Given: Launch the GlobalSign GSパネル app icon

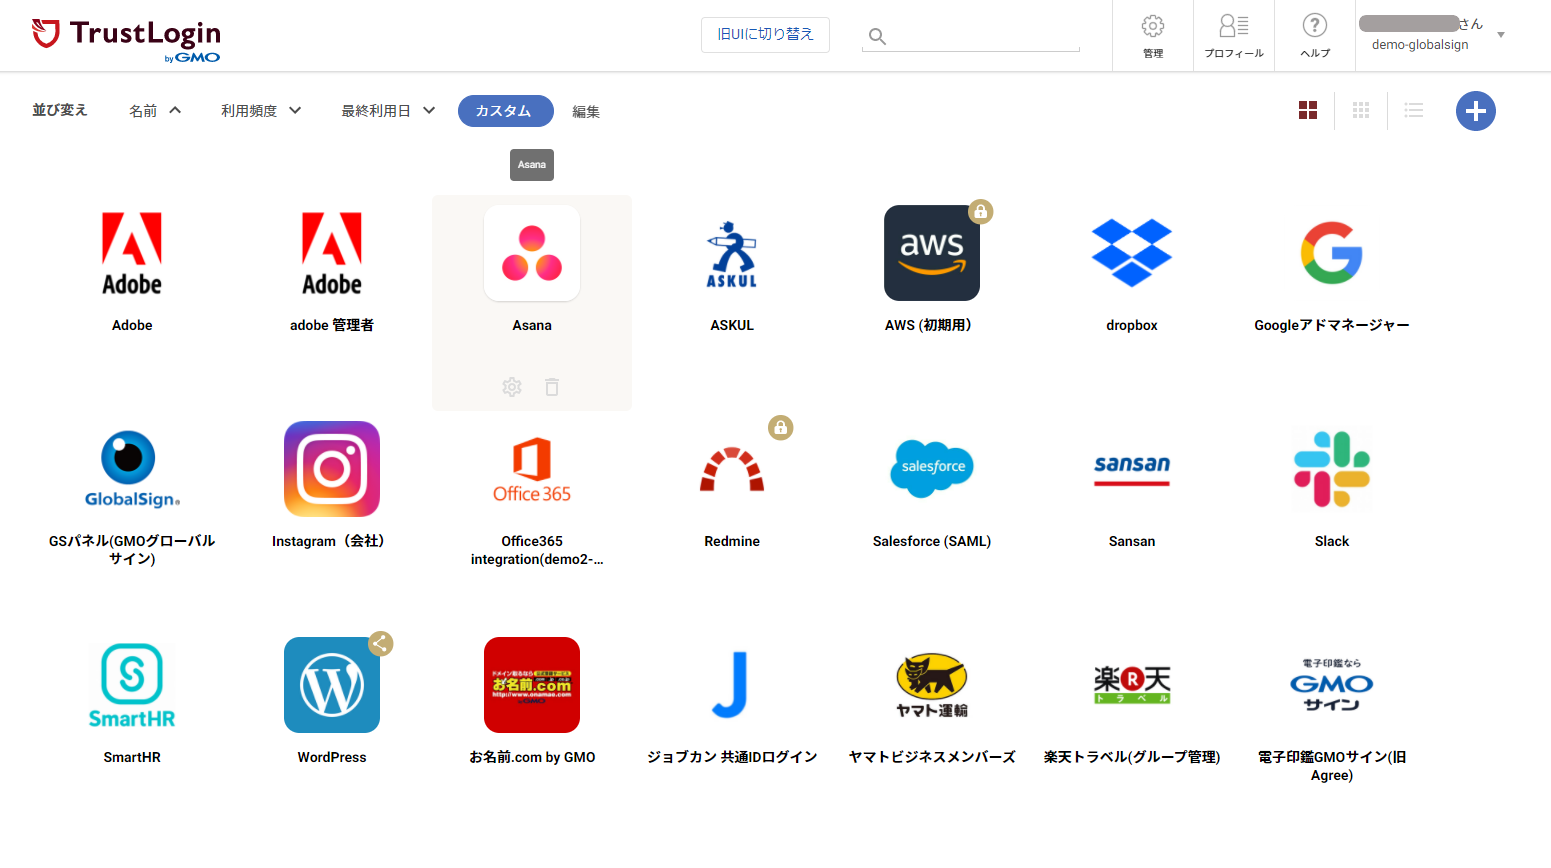Looking at the screenshot, I should pyautogui.click(x=132, y=469).
